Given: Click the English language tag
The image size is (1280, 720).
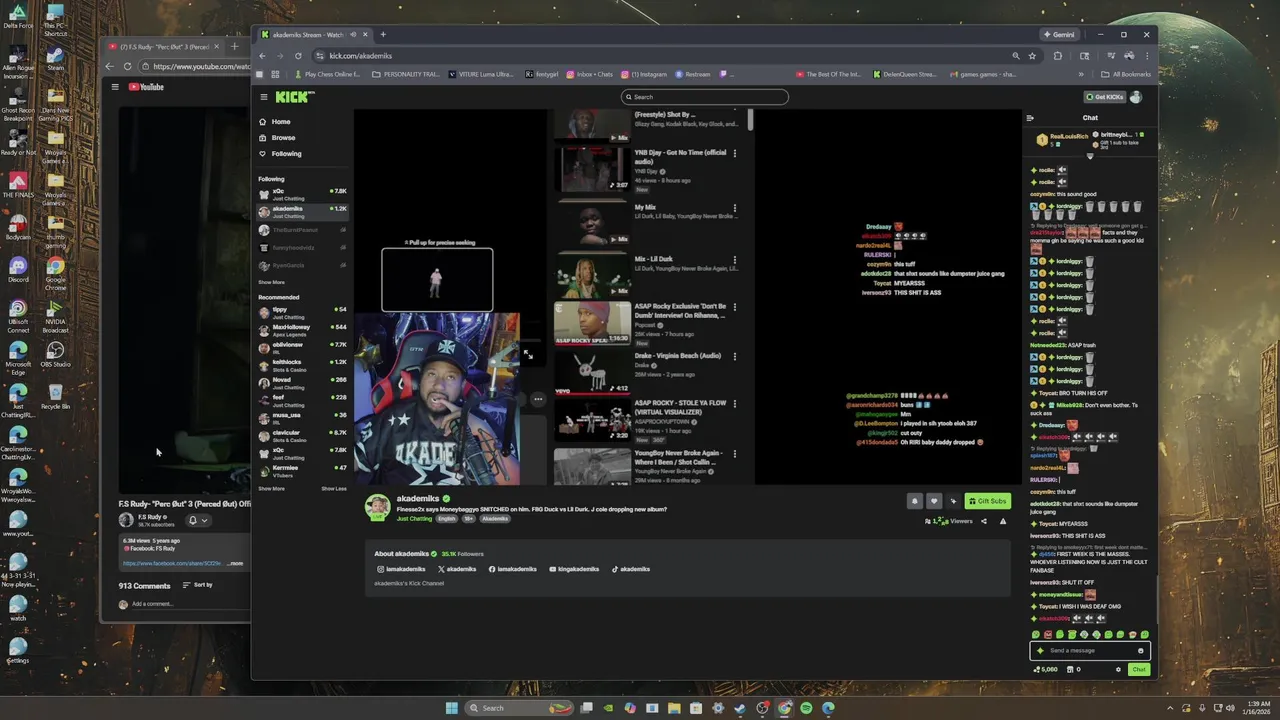Looking at the screenshot, I should coord(446,519).
